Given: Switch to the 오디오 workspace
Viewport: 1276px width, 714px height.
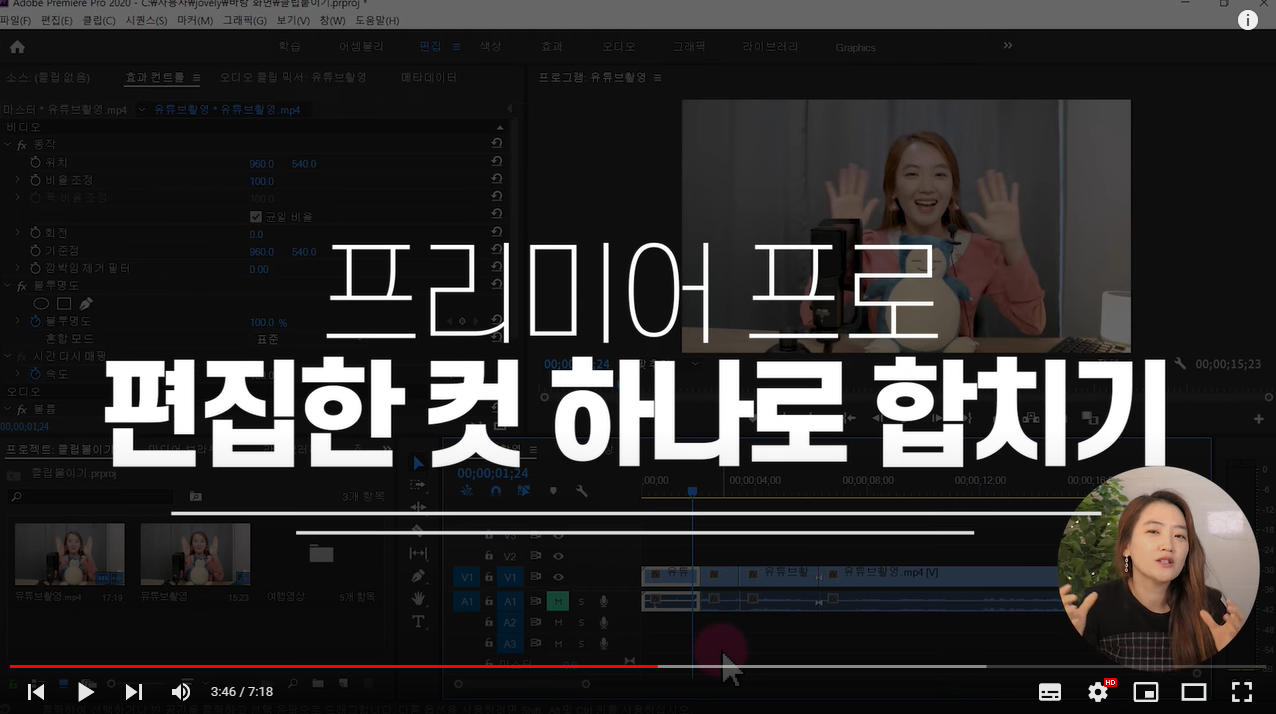Looking at the screenshot, I should [618, 47].
